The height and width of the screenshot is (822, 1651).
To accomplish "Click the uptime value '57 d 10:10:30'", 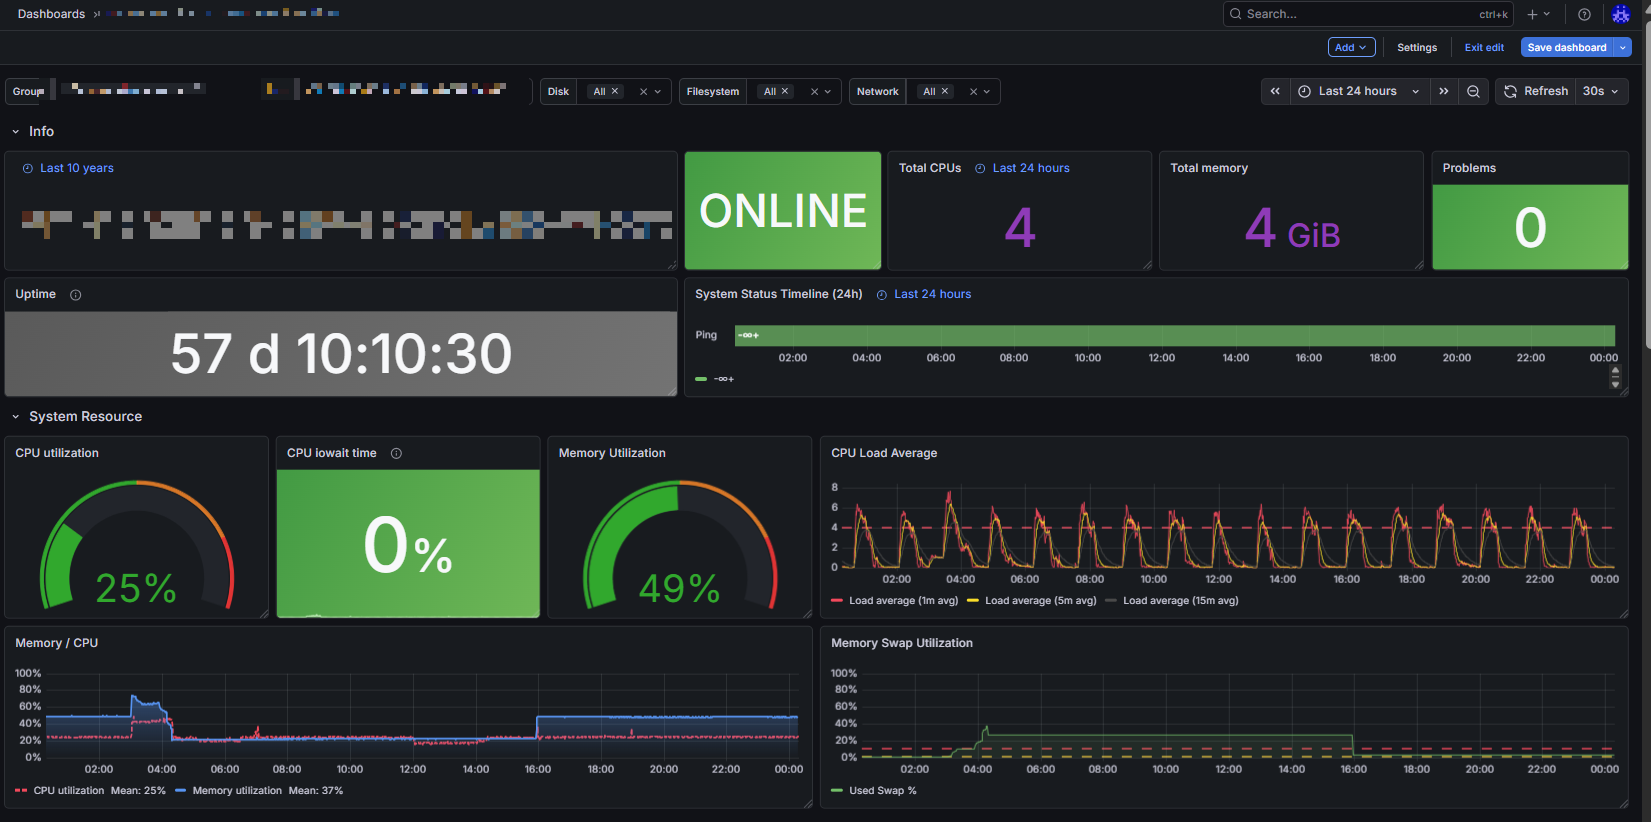I will (341, 354).
